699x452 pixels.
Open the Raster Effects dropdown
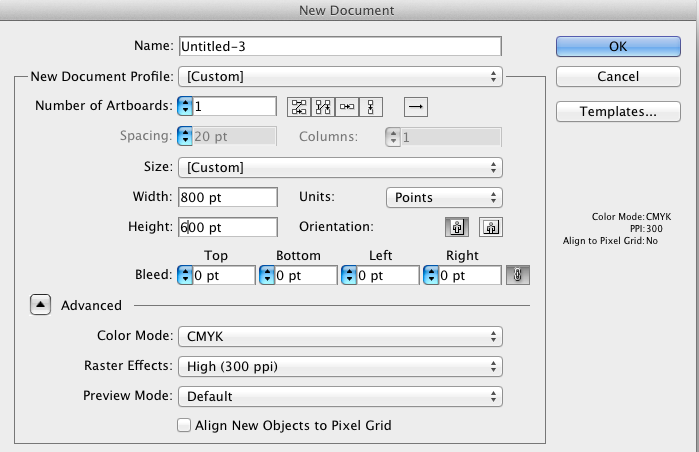339,366
